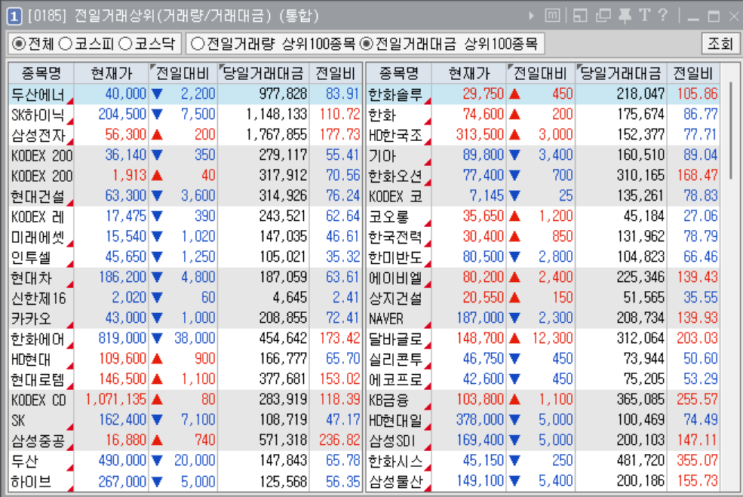Viewport: 743px width, 497px height.
Task: Select the 하이브 stock row
Action: 185,481
